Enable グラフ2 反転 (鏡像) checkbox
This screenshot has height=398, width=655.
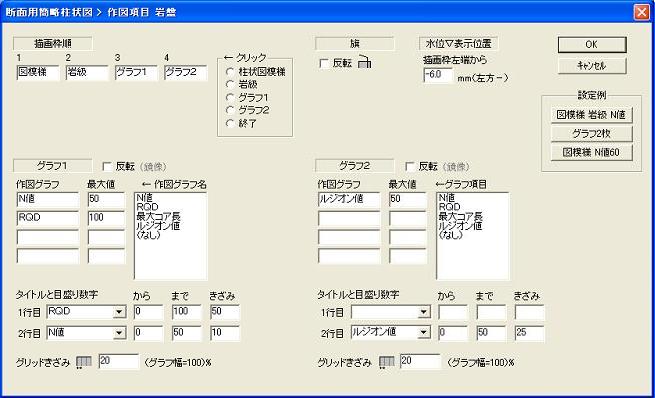[410, 167]
